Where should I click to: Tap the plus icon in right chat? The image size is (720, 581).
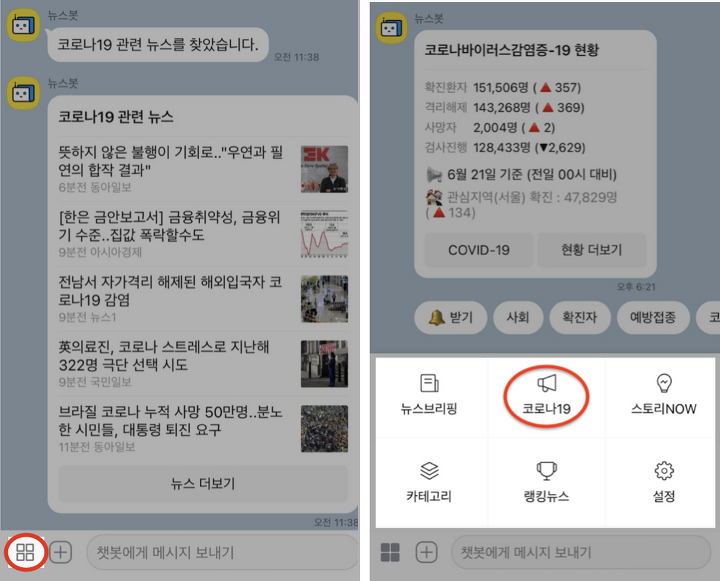click(x=426, y=553)
